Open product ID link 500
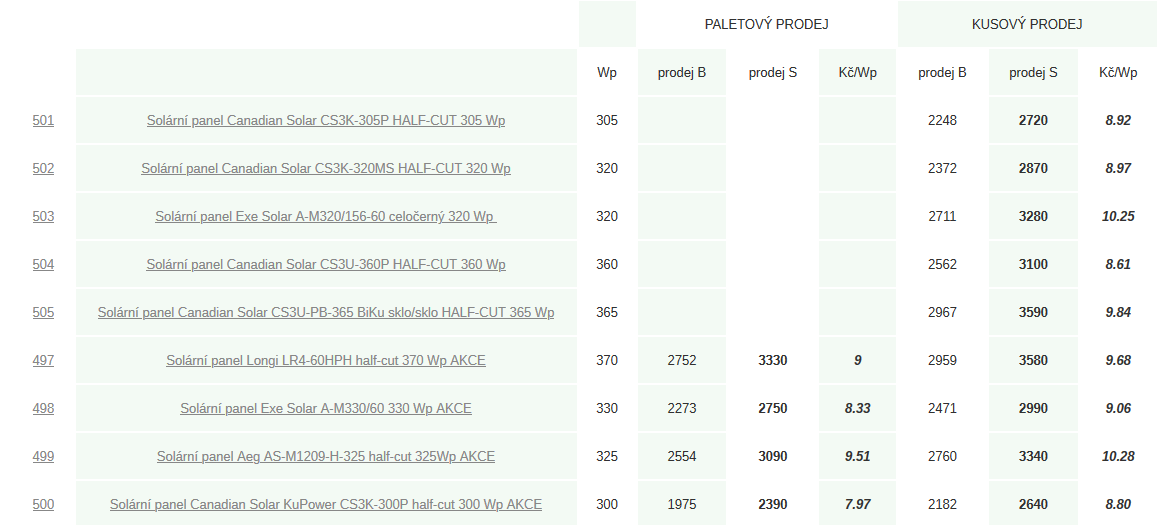The width and height of the screenshot is (1160, 525). (x=43, y=504)
